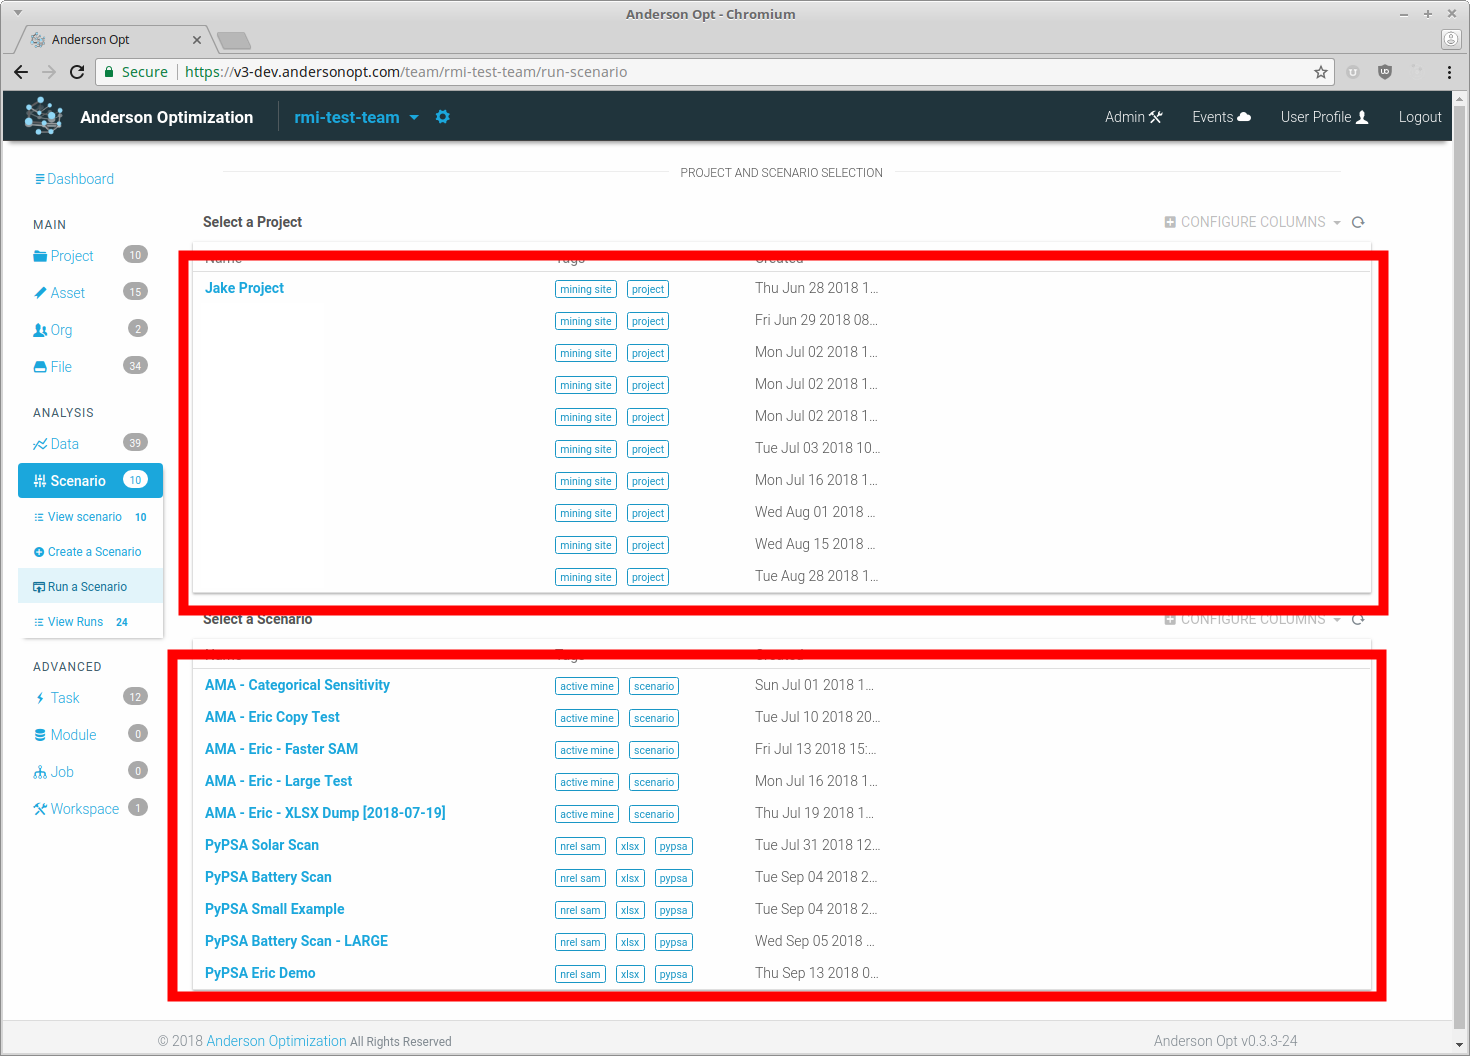Click the Logout link
The height and width of the screenshot is (1056, 1470).
tap(1420, 117)
